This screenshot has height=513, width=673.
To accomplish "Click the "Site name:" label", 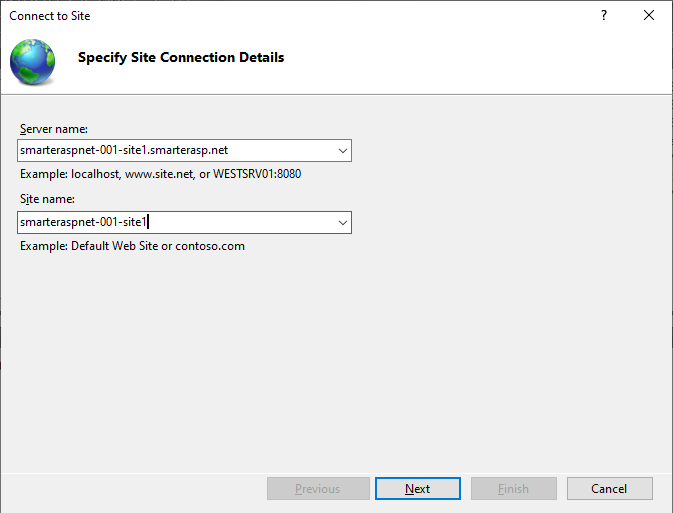I will (46, 200).
